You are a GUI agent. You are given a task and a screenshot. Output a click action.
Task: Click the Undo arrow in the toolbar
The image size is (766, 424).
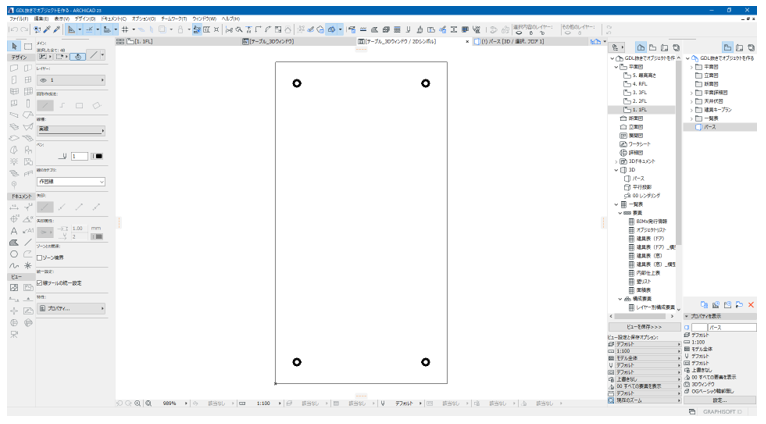[14, 30]
